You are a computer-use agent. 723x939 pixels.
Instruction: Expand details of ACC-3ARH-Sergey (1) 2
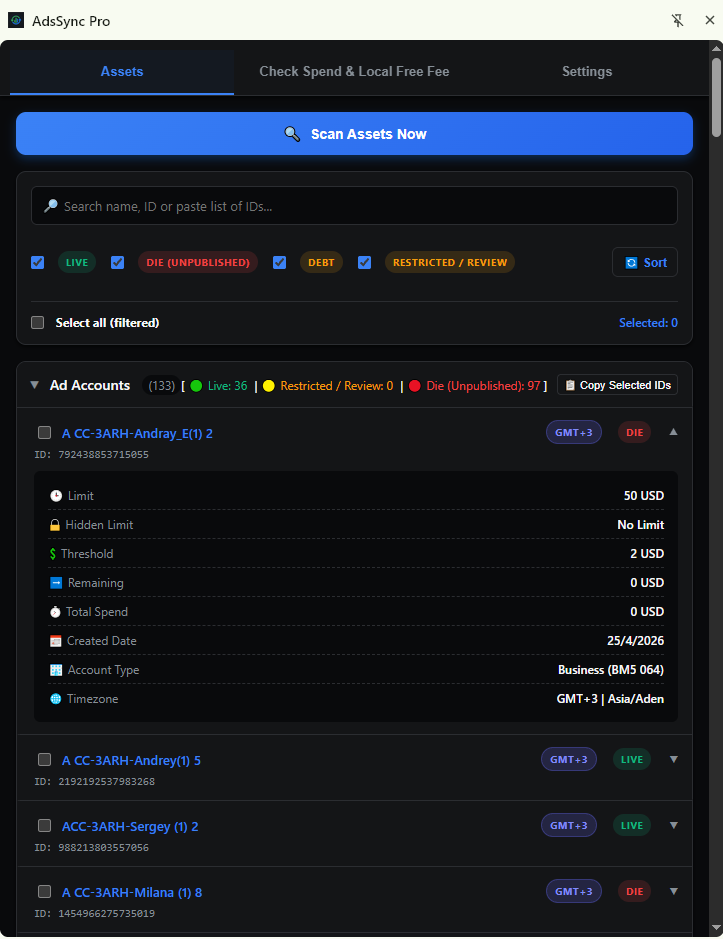click(673, 825)
